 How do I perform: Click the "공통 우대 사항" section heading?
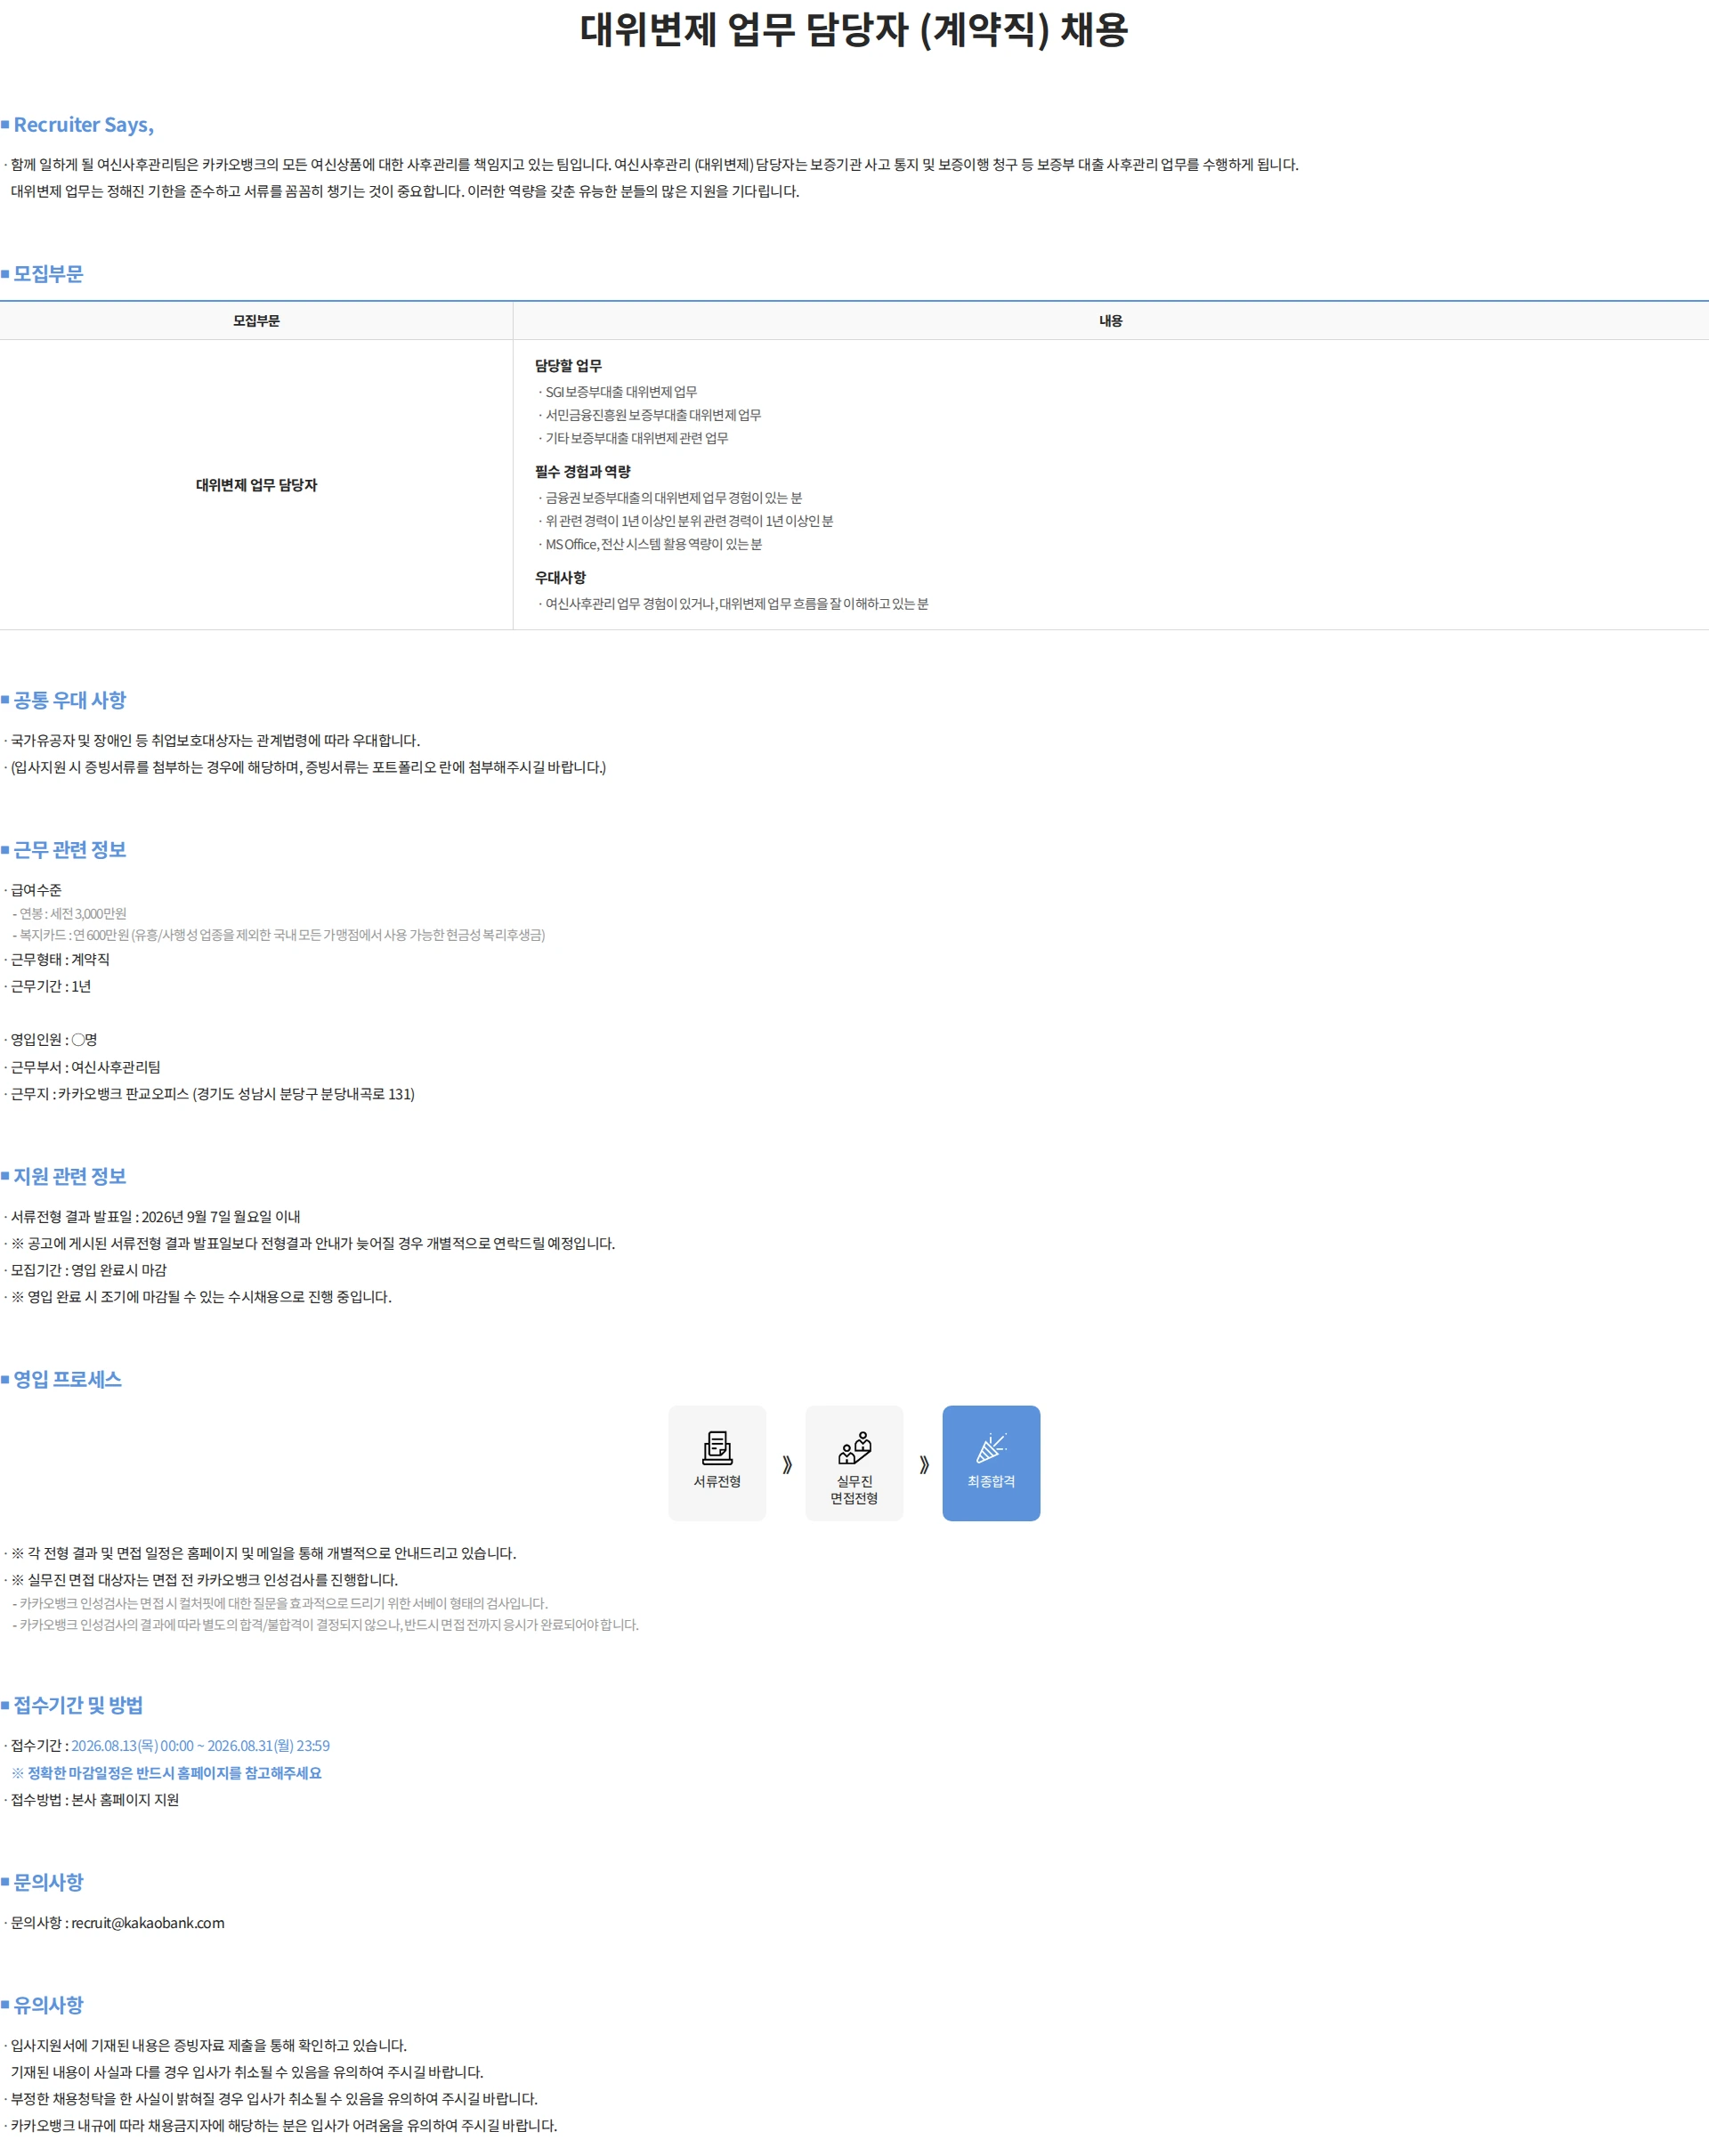(x=70, y=700)
